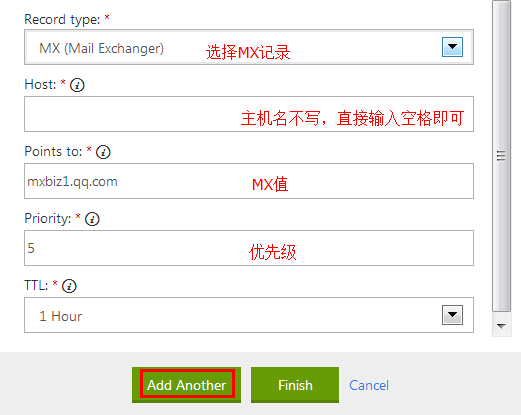521x415 pixels.
Task: Click the Record type label
Action: coord(62,19)
